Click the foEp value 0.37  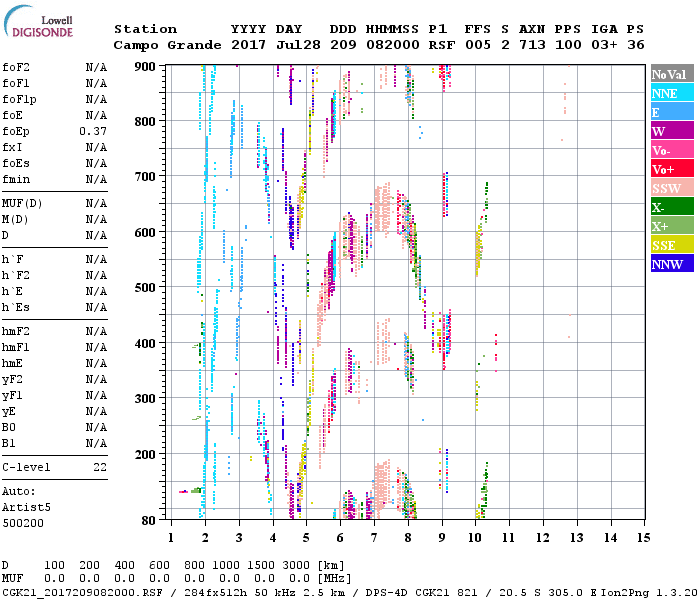point(95,131)
